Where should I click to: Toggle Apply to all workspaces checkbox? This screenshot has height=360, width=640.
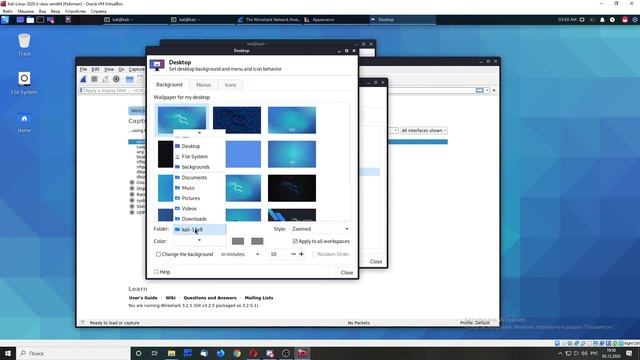(x=295, y=241)
